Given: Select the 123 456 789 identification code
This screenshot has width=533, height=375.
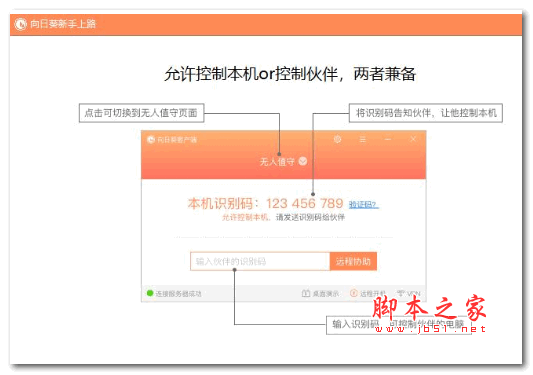Looking at the screenshot, I should click(x=305, y=203).
